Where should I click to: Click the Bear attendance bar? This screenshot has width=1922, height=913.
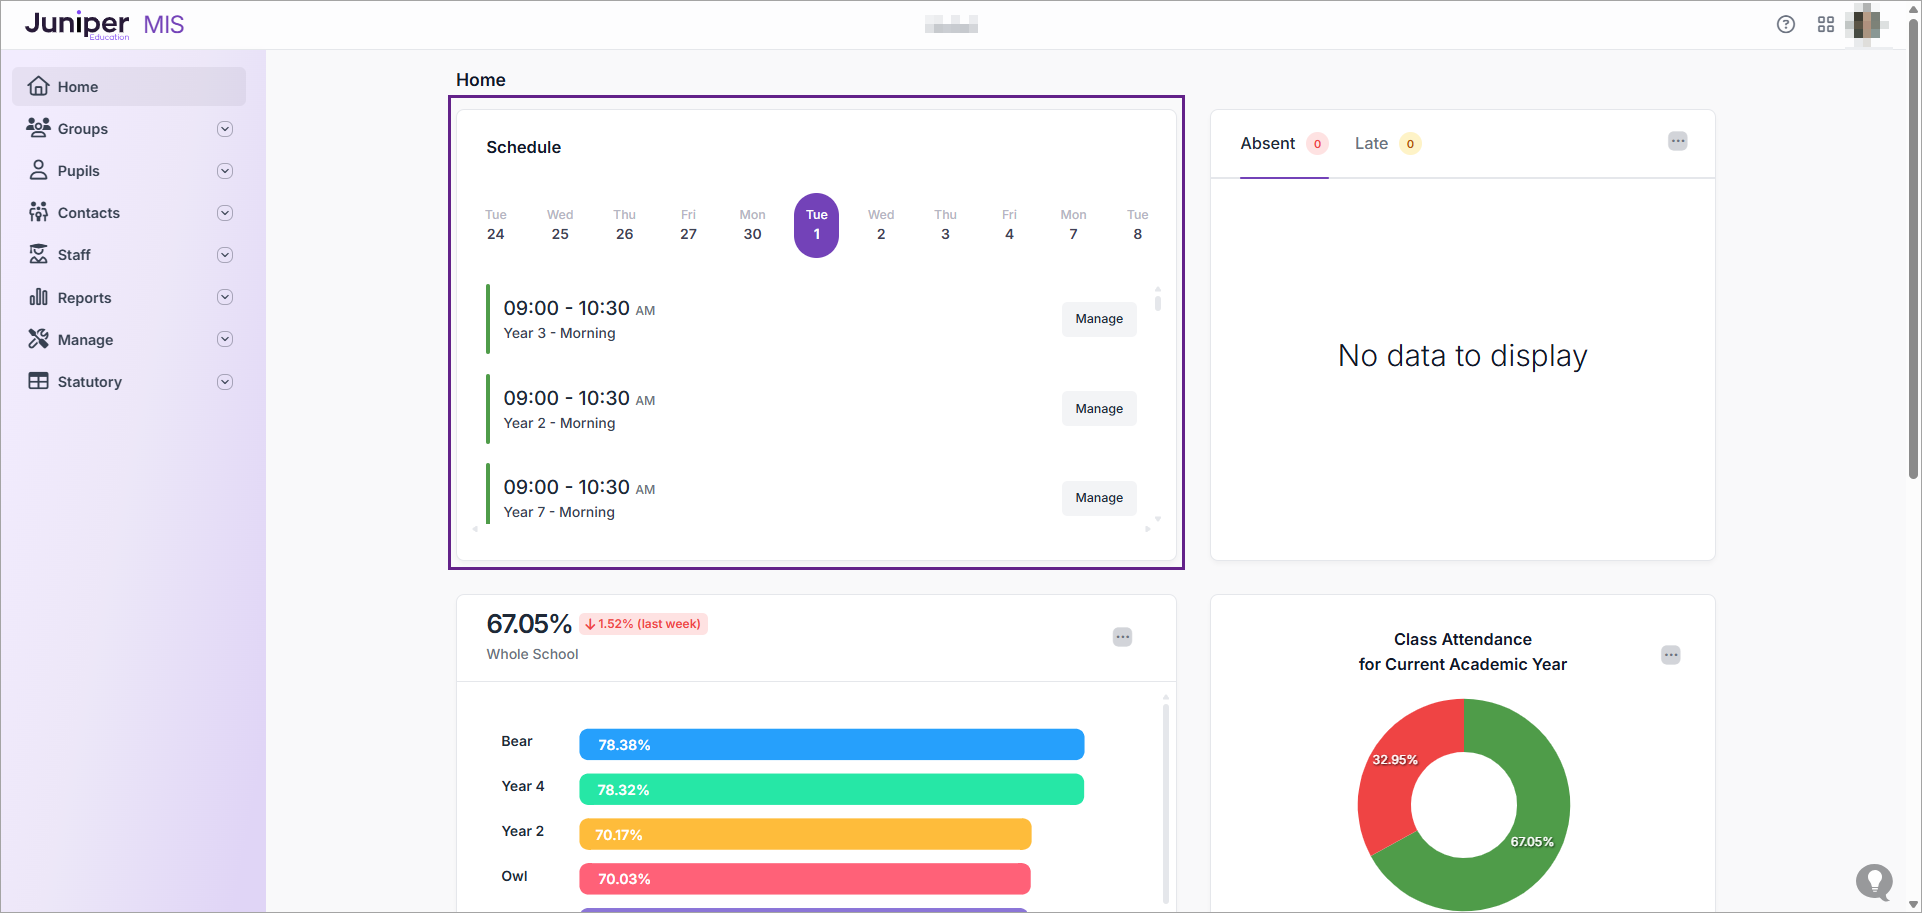click(830, 744)
